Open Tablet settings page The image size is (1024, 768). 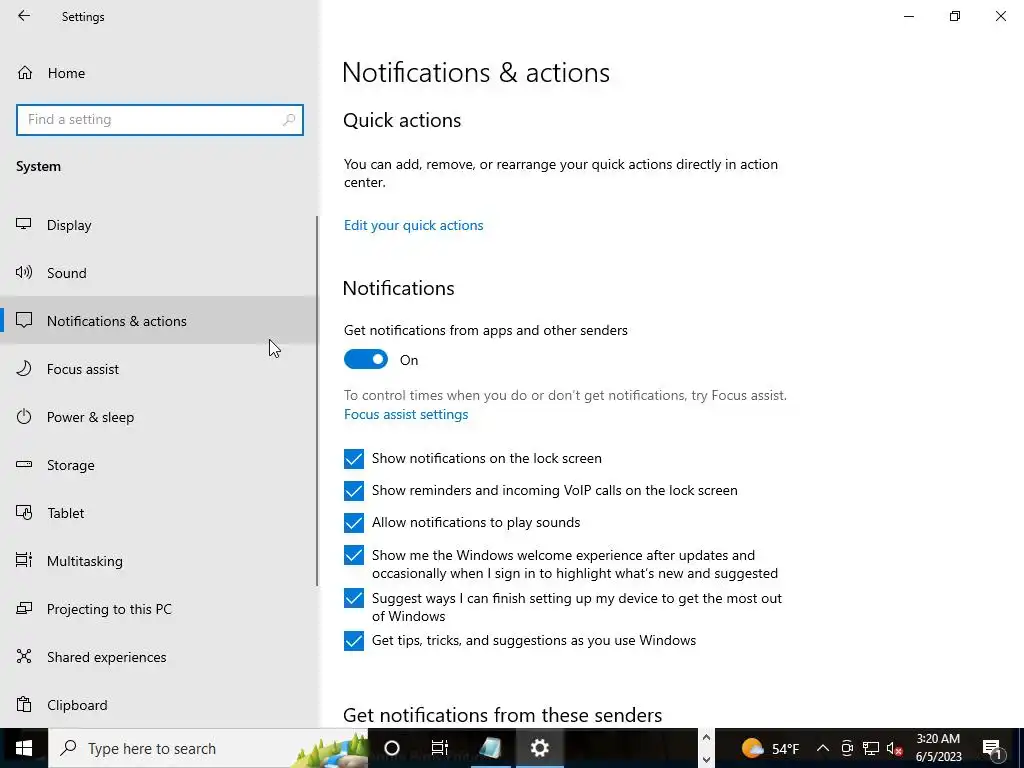click(159, 513)
